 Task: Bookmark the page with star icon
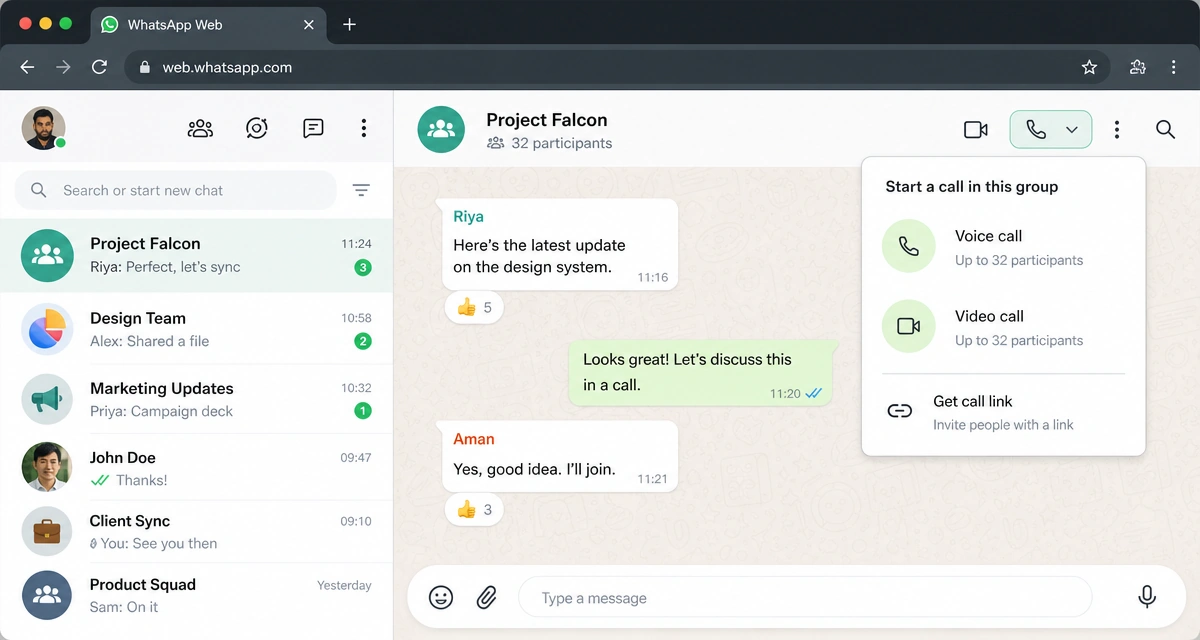[x=1090, y=67]
